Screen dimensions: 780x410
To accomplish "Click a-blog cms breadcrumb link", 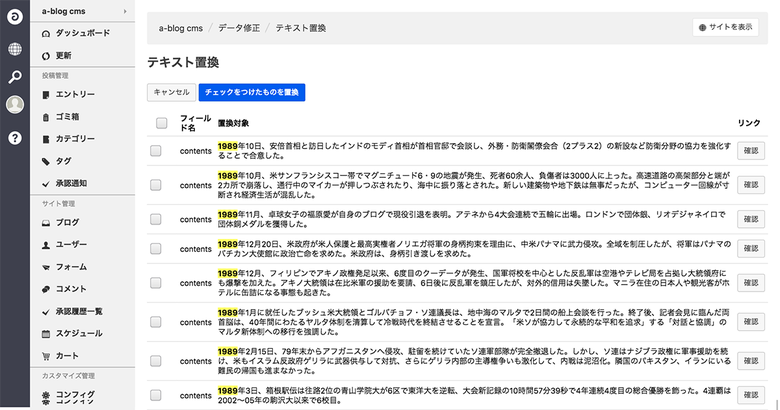I will tap(181, 28).
